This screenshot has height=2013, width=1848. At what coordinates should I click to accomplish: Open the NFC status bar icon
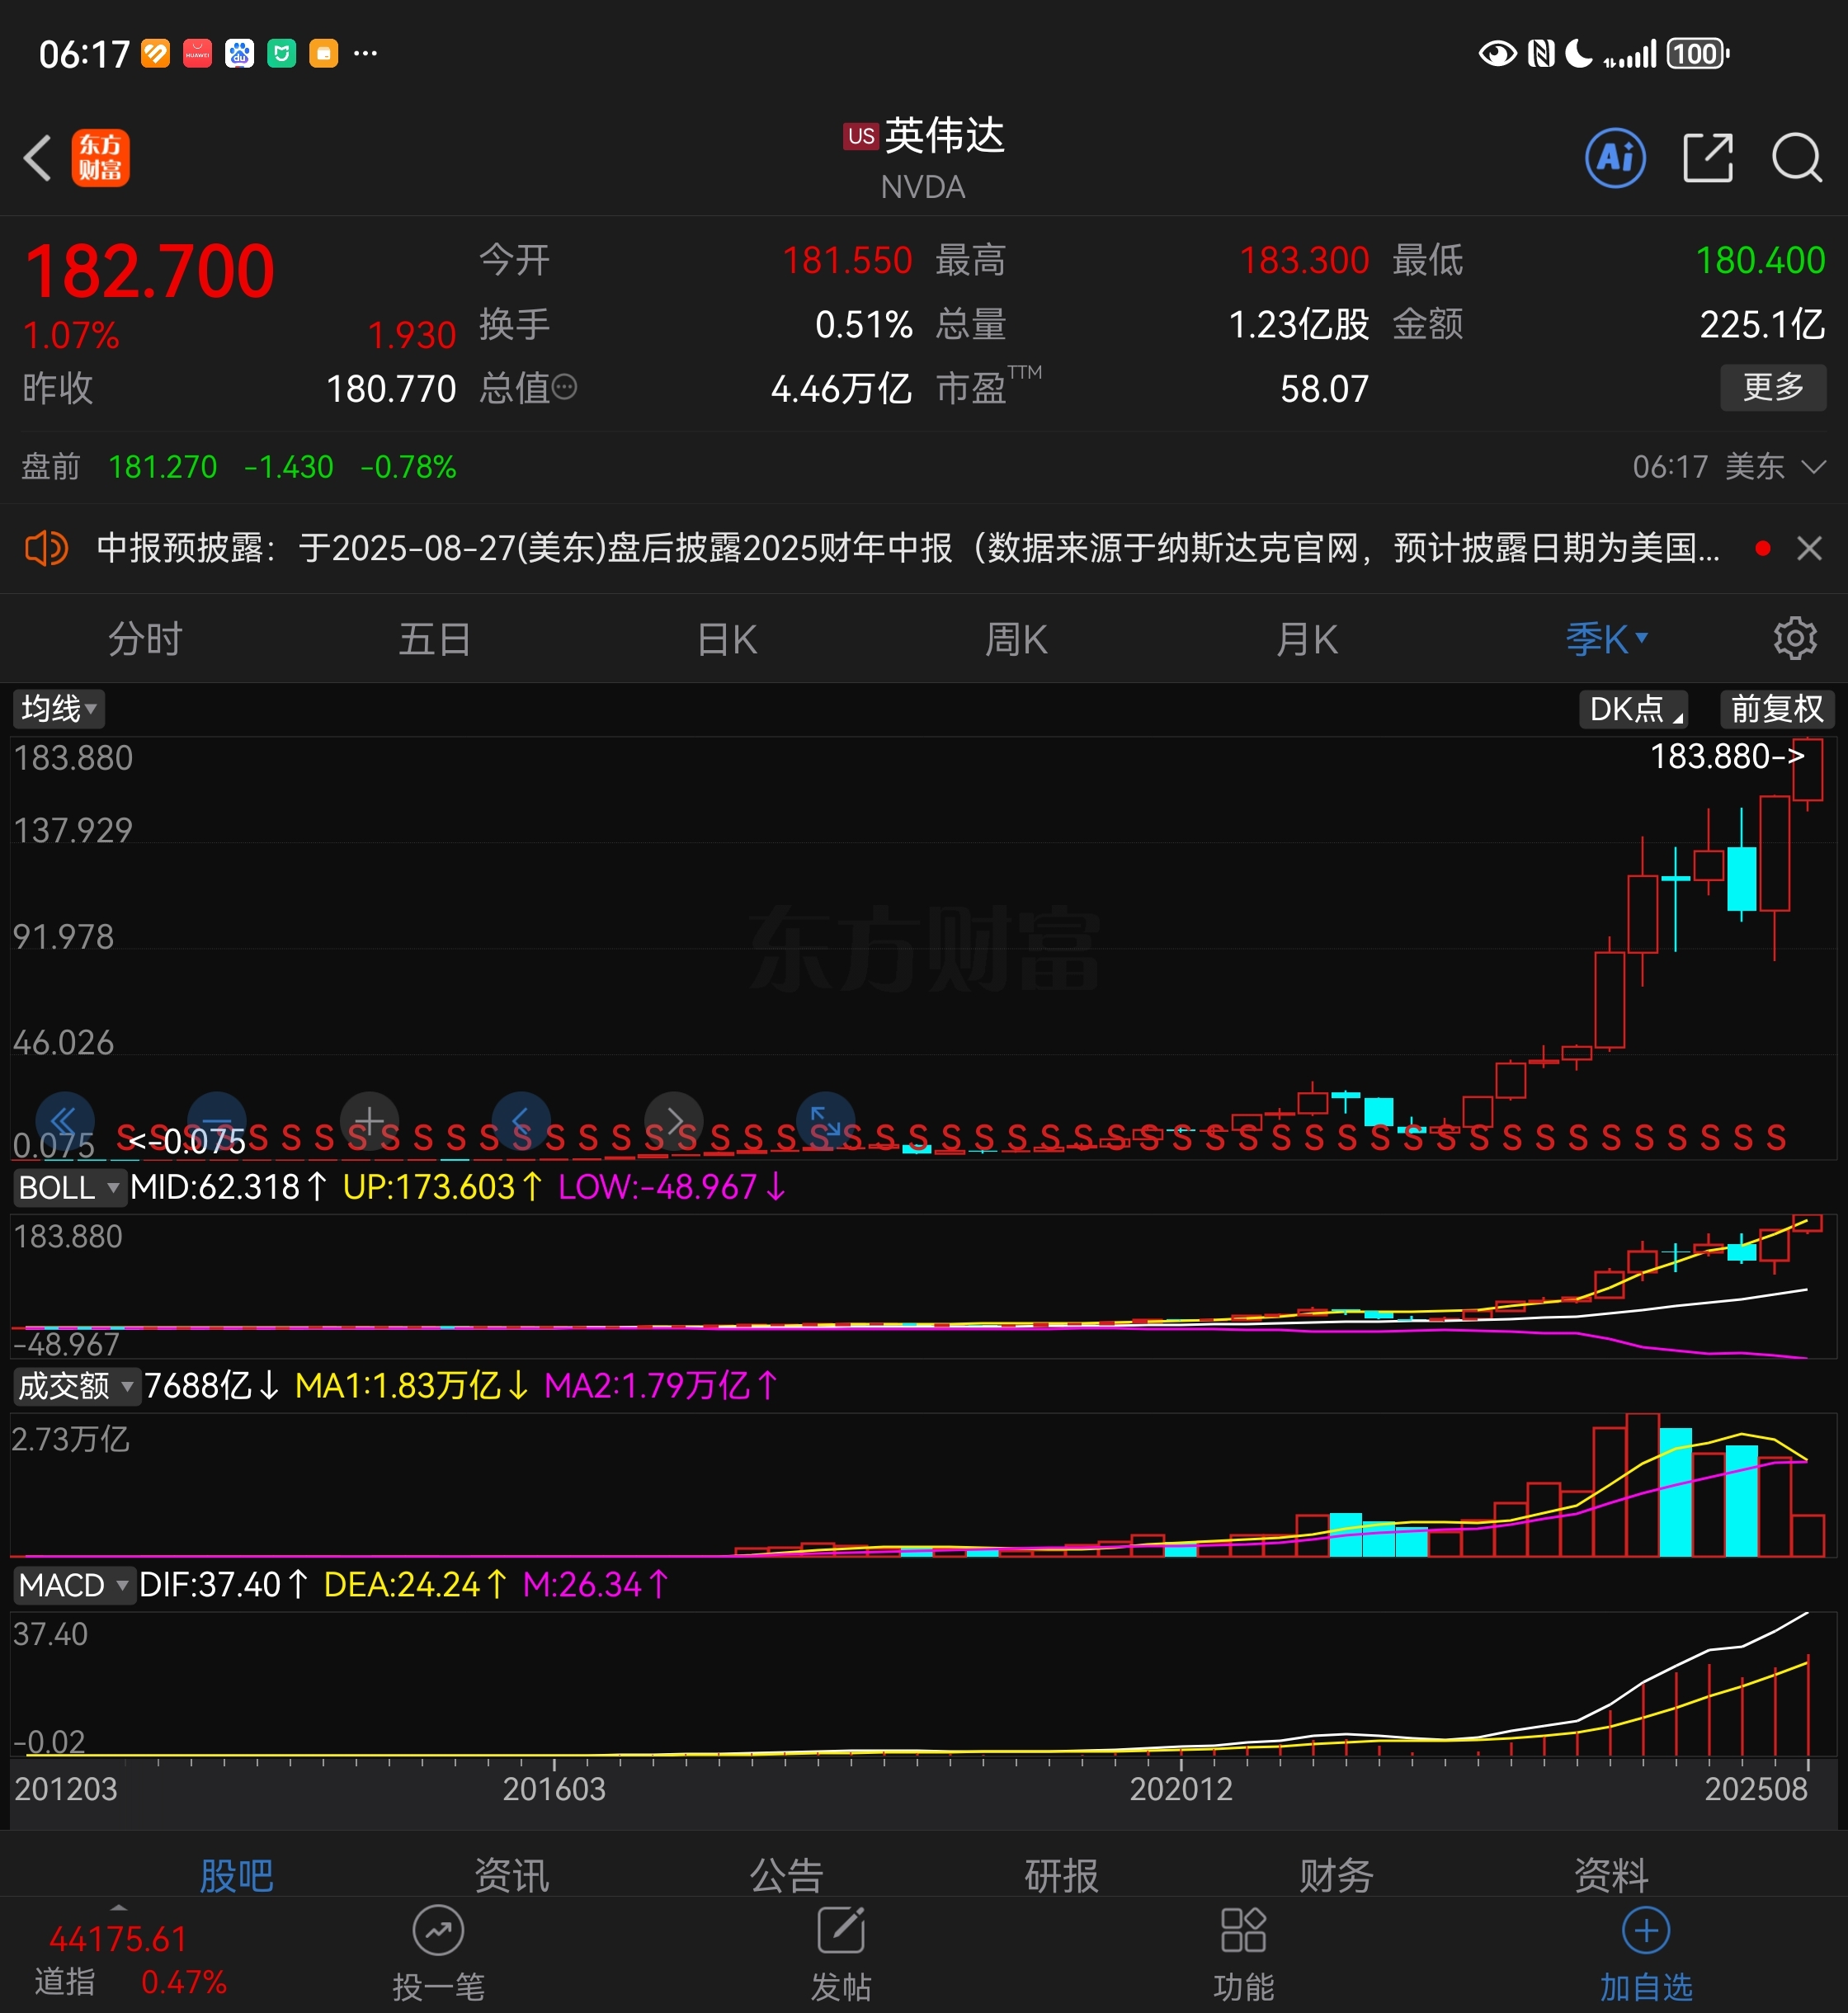pos(1541,54)
